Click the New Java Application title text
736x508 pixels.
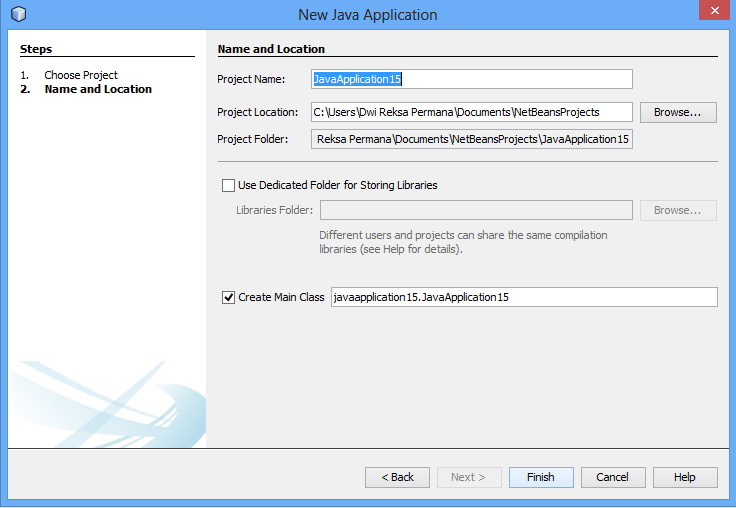pos(368,15)
